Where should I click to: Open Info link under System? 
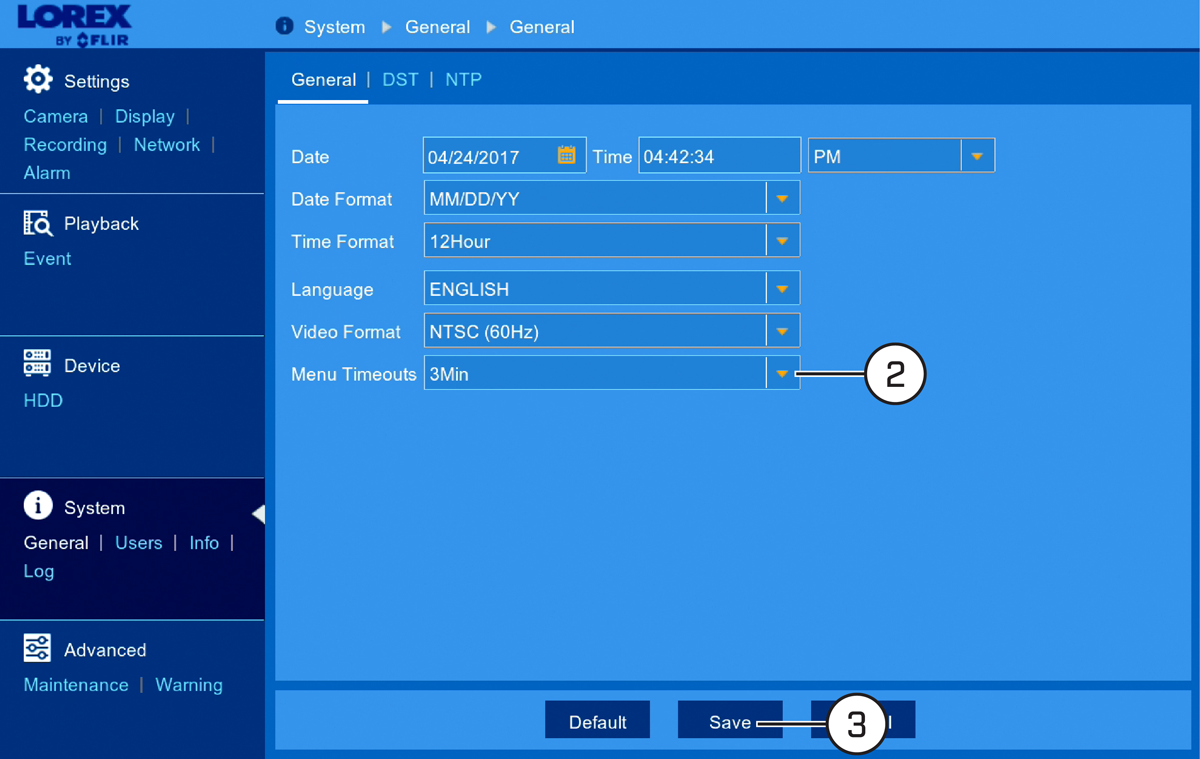204,542
